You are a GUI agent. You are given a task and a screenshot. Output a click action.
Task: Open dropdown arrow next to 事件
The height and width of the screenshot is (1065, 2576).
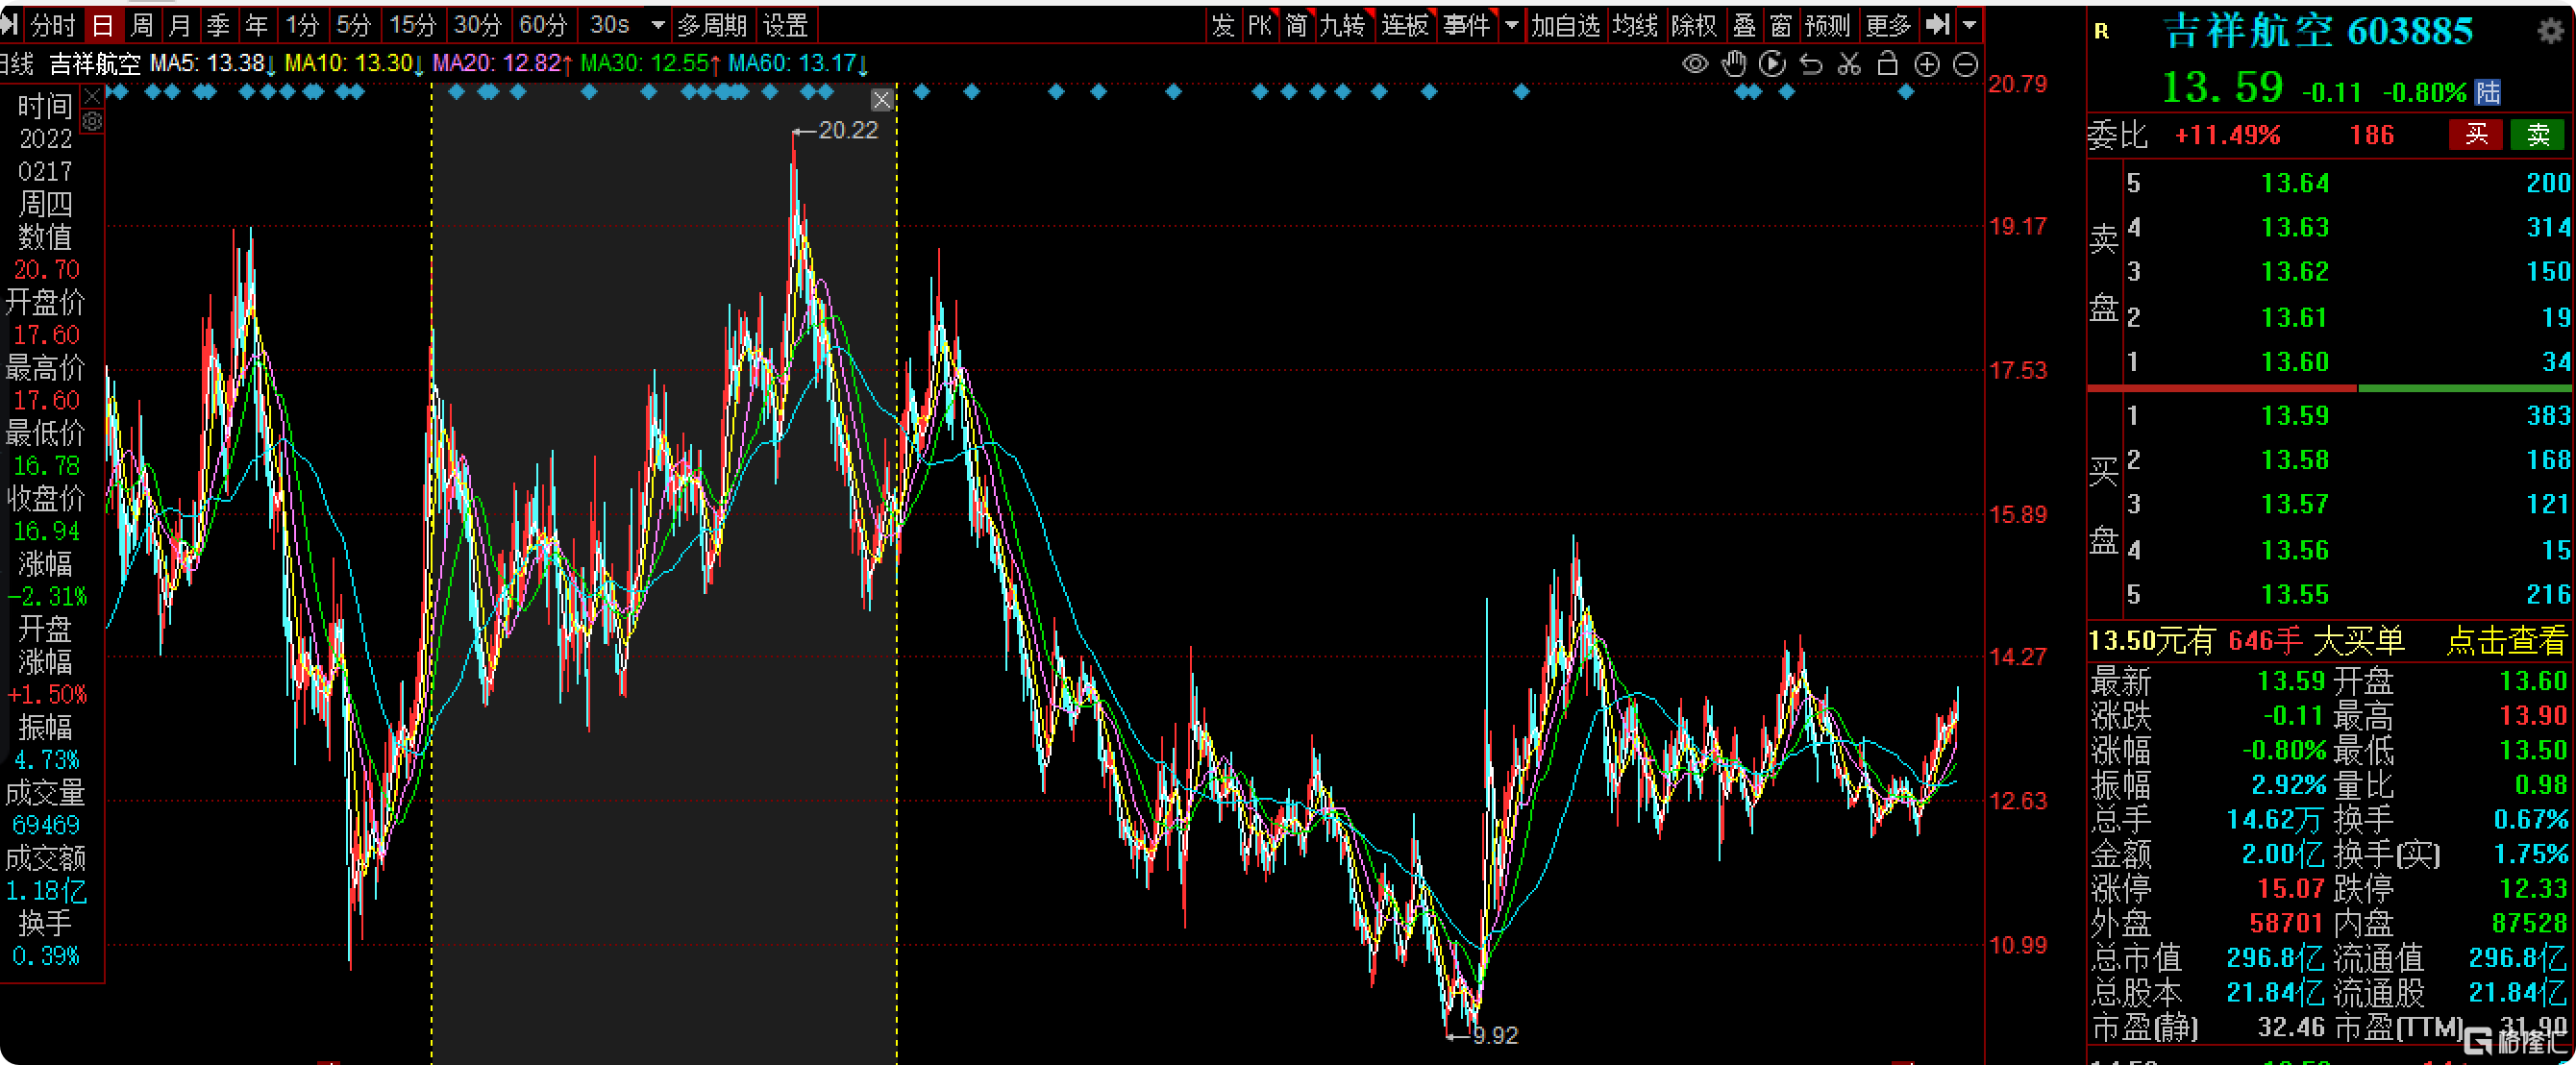point(1512,25)
